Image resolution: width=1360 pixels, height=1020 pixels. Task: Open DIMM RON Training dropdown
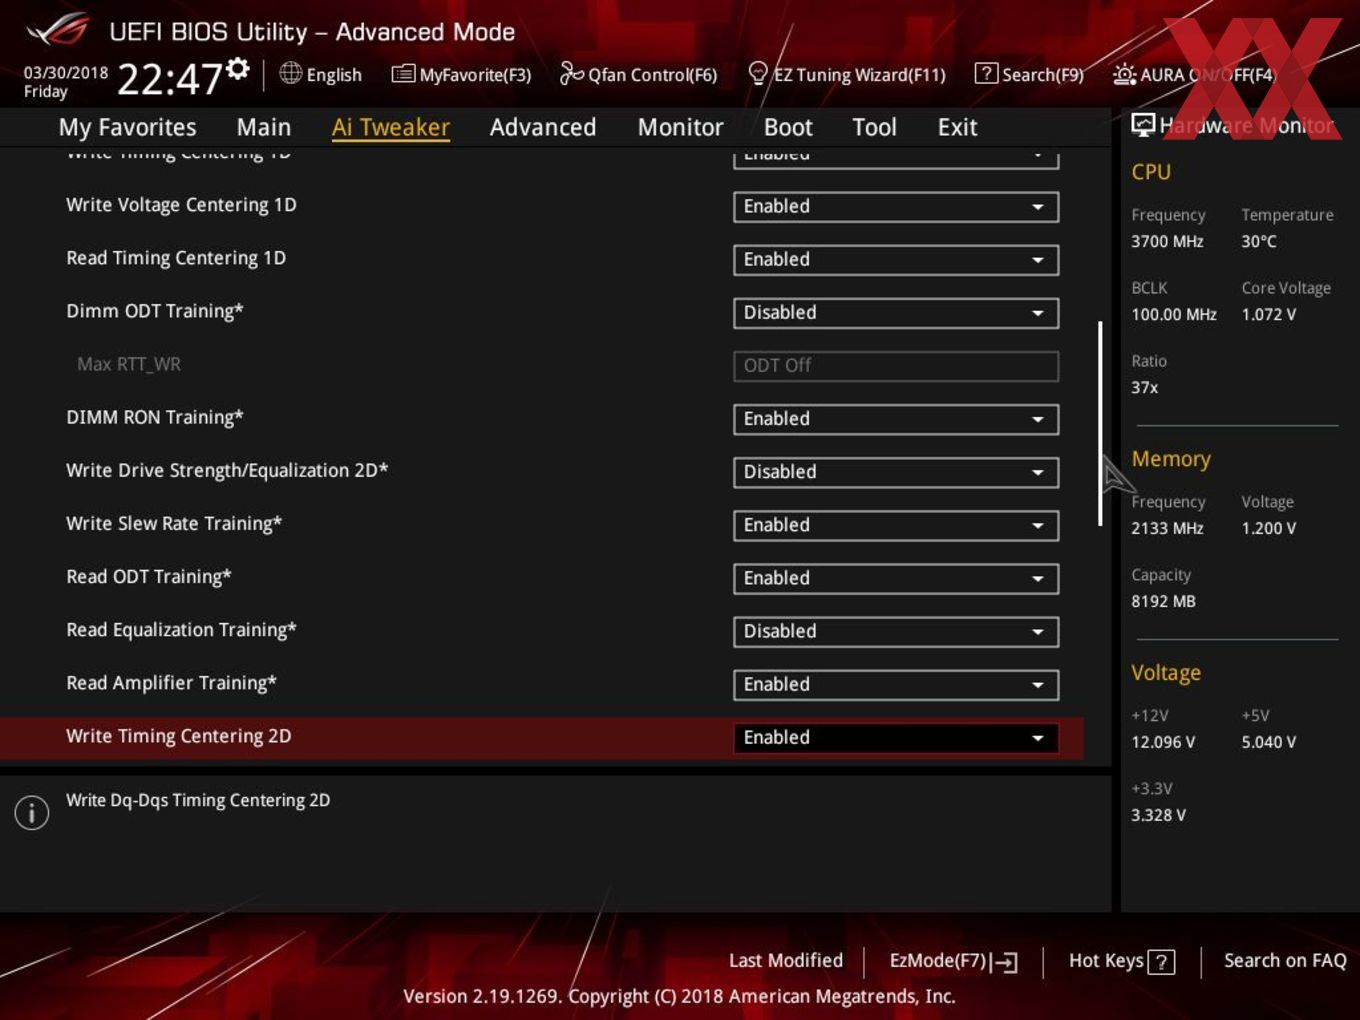click(x=896, y=419)
